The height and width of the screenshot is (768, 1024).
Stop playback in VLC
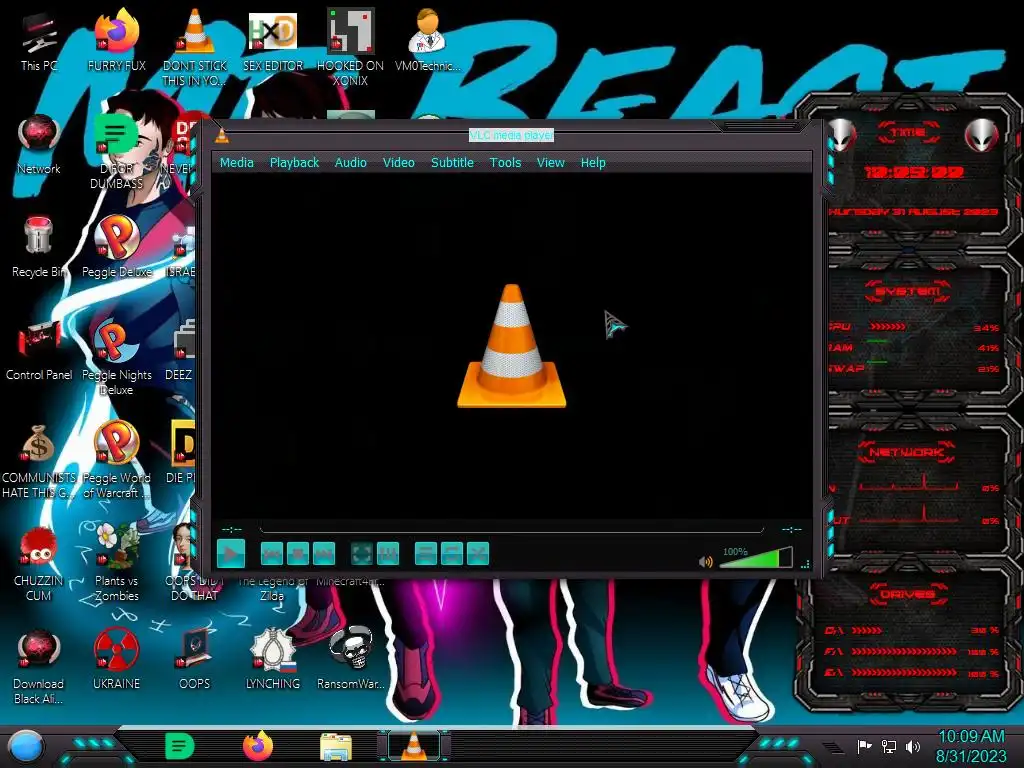[x=298, y=554]
